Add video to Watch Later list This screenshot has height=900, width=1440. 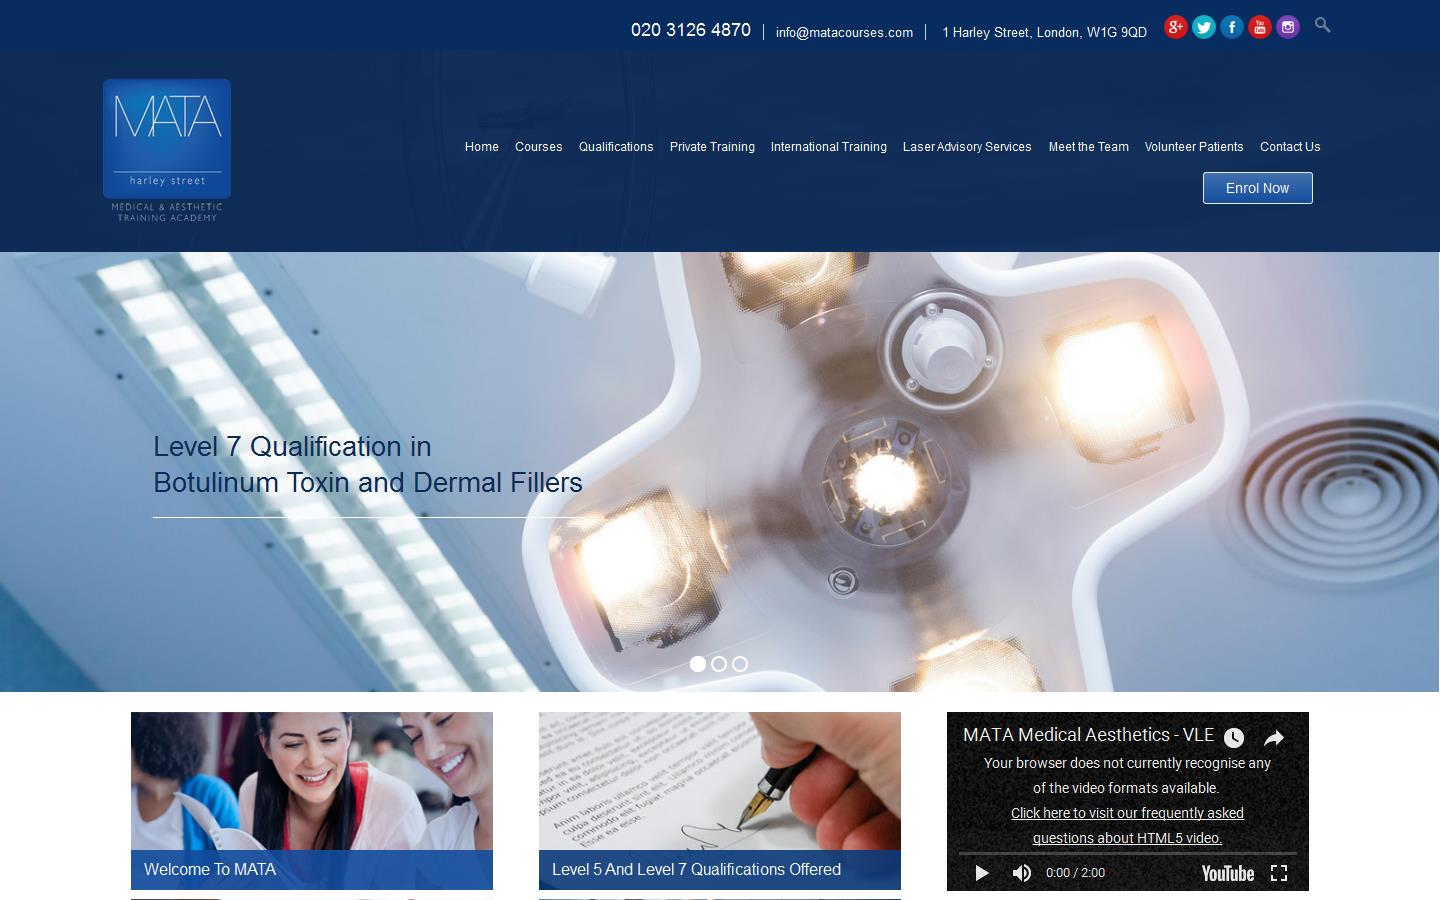click(1234, 737)
